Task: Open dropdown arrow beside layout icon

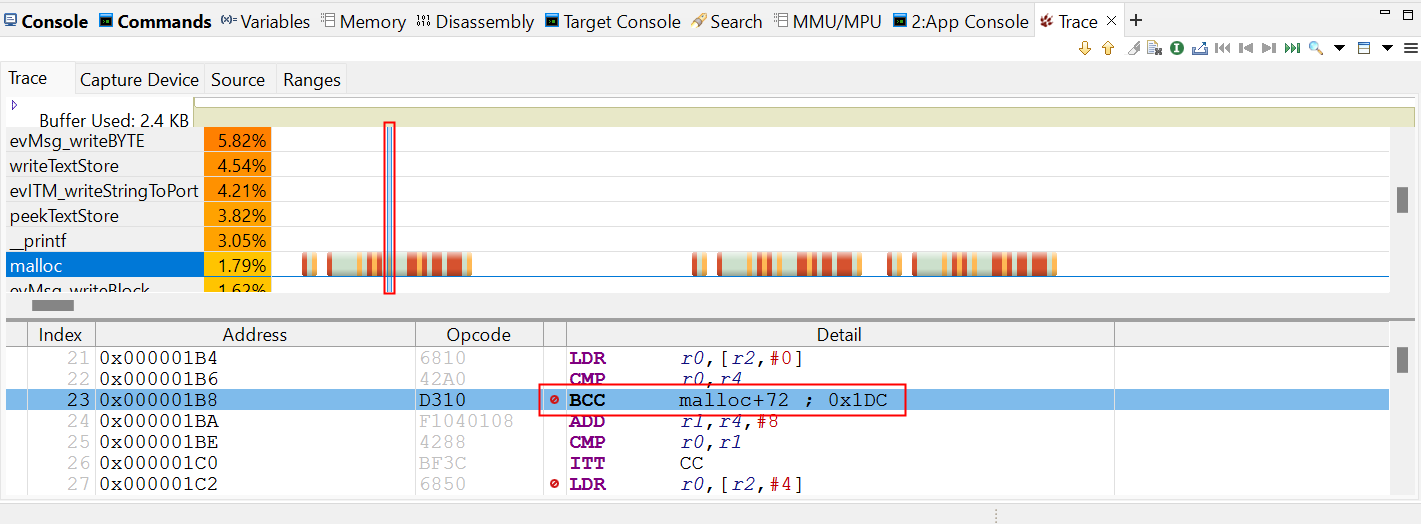Action: point(1387,48)
